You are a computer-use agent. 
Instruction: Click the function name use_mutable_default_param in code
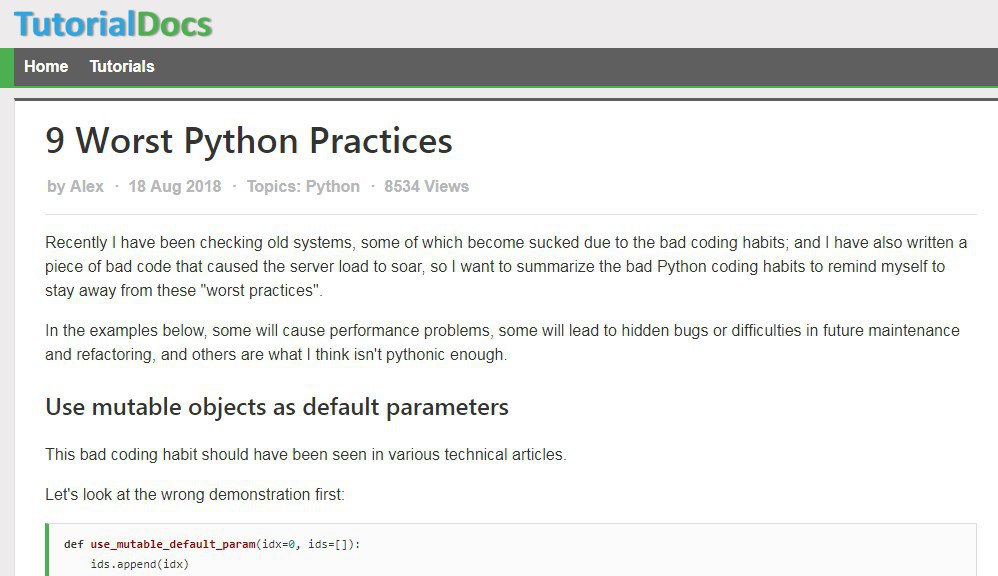pos(173,544)
